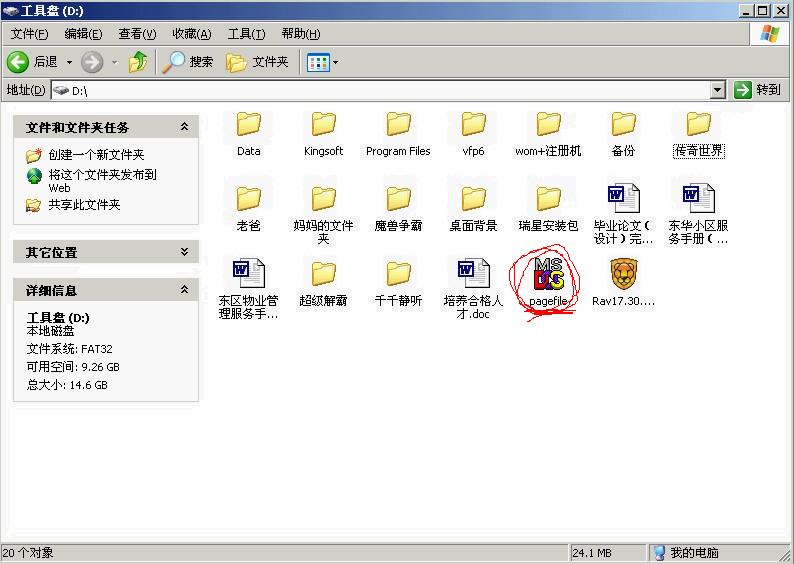Open the Back history dropdown arrow
The height and width of the screenshot is (564, 794).
69,62
